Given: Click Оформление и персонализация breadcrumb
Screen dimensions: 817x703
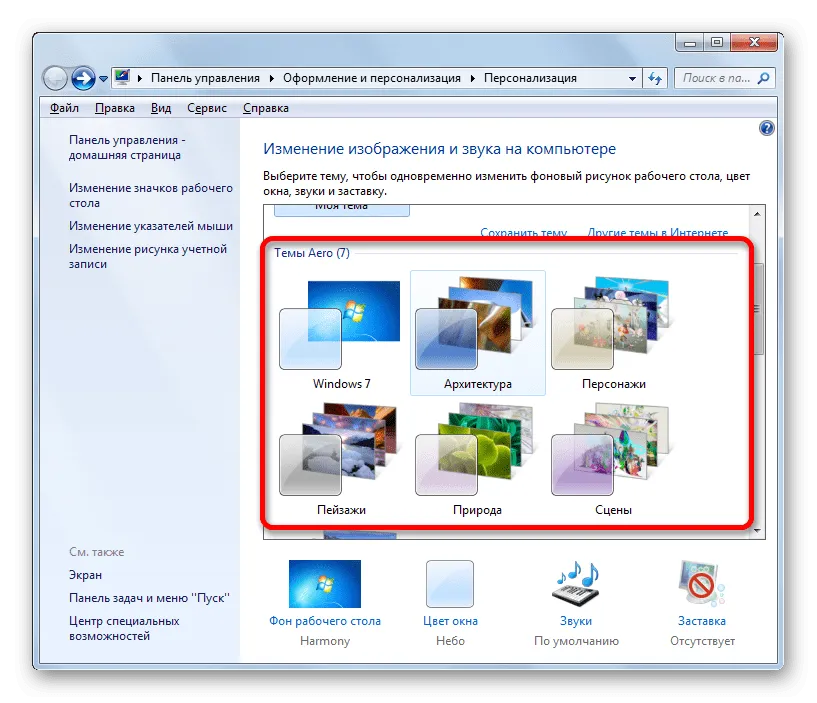Looking at the screenshot, I should pyautogui.click(x=372, y=78).
